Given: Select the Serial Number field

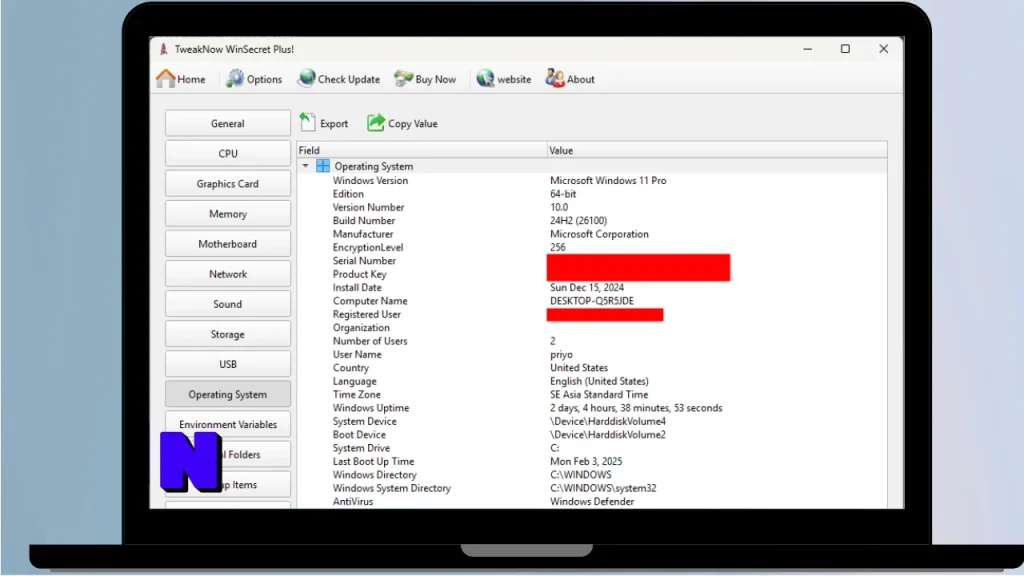Looking at the screenshot, I should 364,261.
